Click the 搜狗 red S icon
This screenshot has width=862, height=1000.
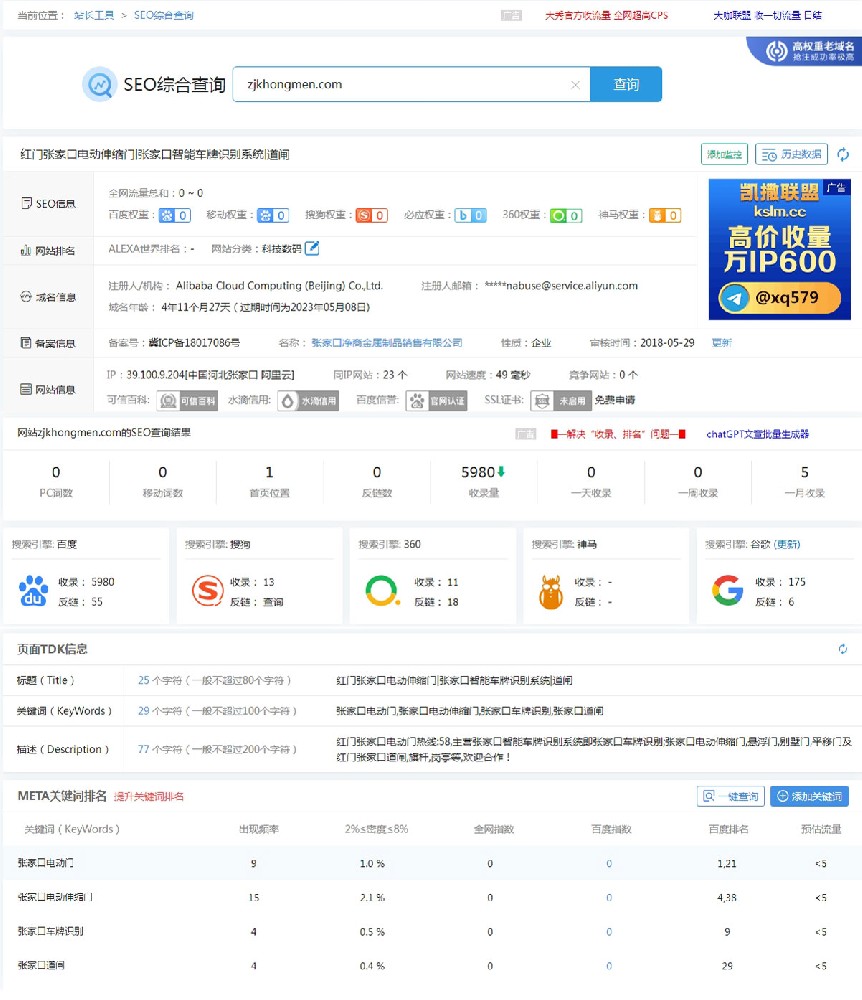click(x=207, y=588)
